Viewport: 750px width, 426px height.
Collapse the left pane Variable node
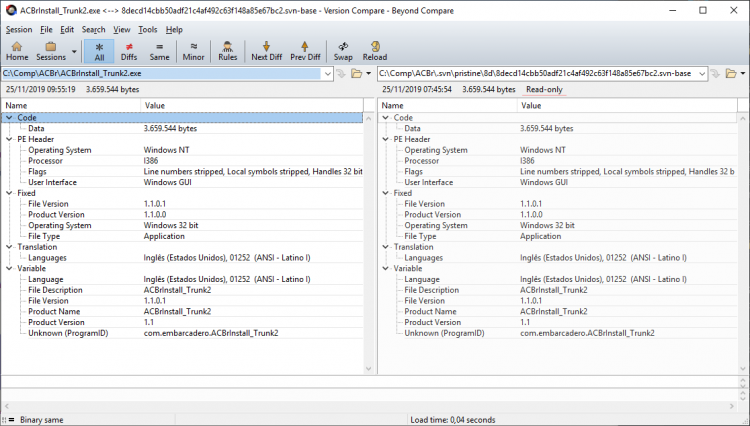click(9, 268)
